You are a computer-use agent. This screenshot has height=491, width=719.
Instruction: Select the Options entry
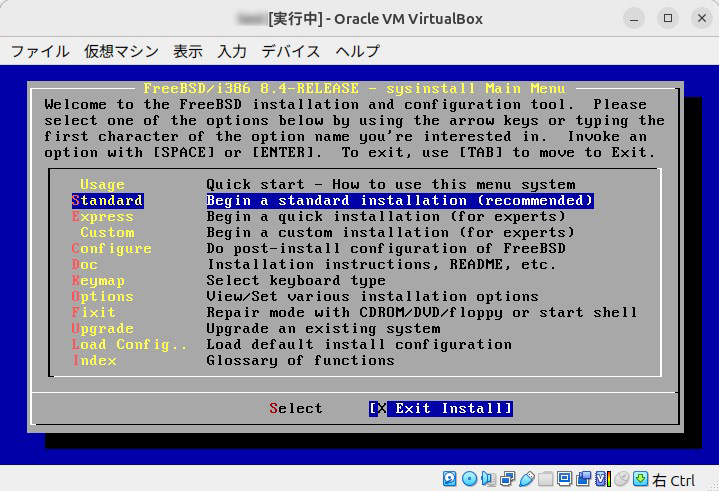(x=102, y=297)
